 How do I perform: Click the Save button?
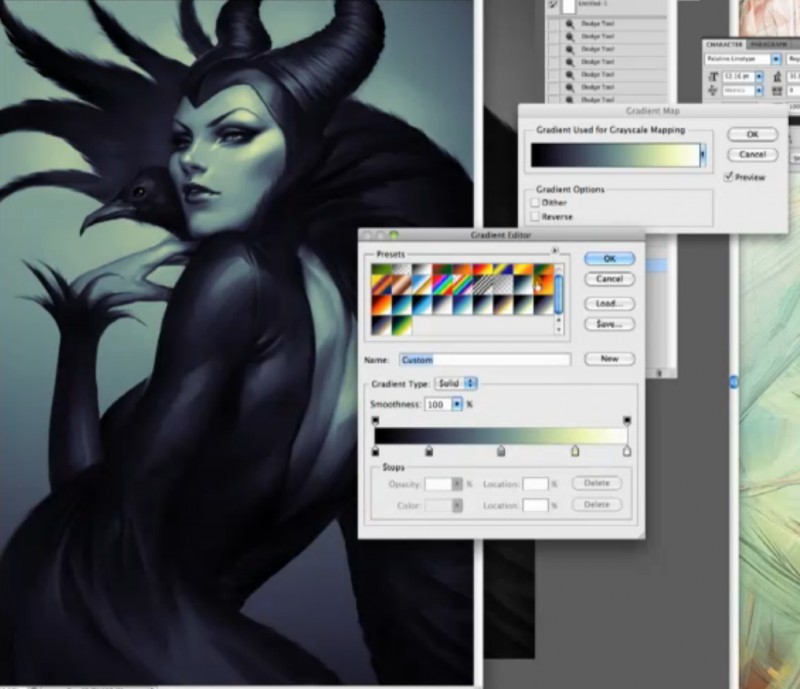point(610,324)
